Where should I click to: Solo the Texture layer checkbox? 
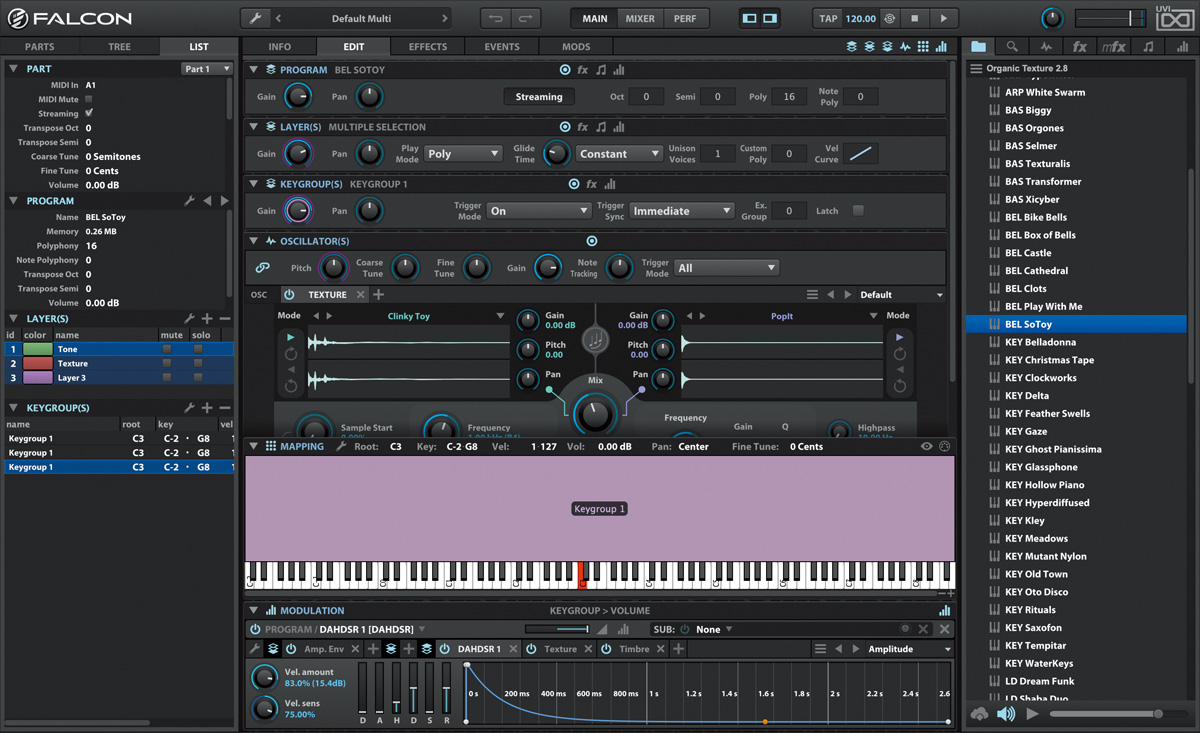pos(198,364)
